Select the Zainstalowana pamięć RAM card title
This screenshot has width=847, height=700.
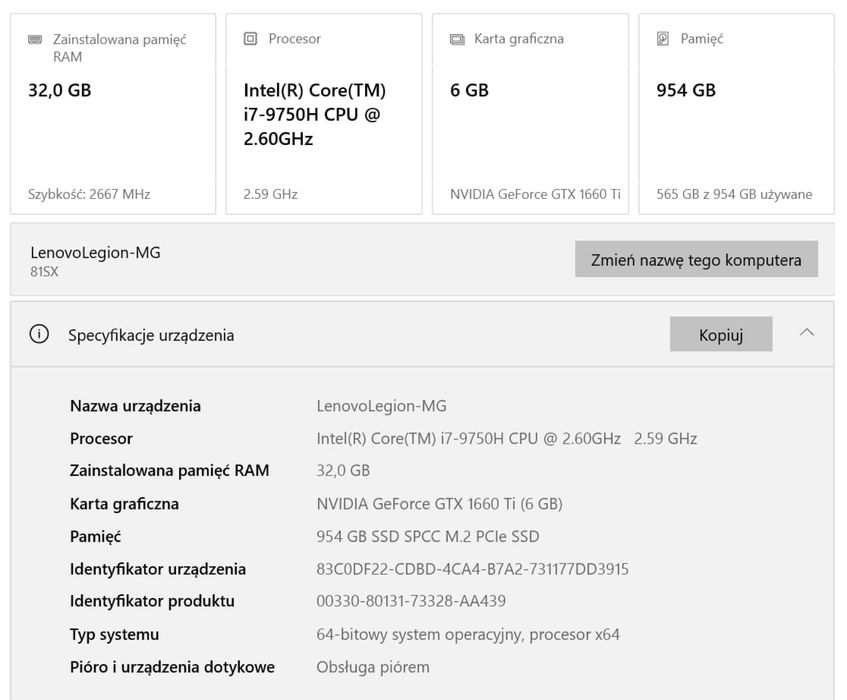pos(119,48)
